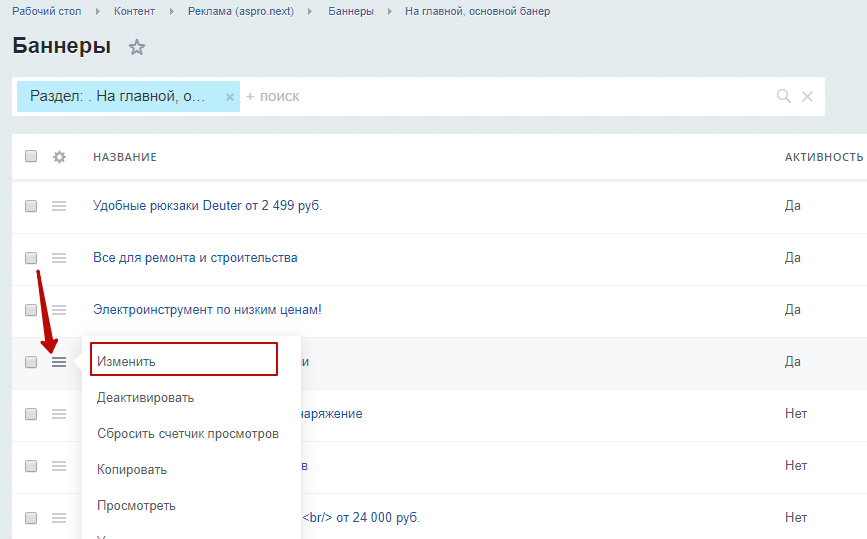Click Нет in the 24 000 руб. row

796,517
